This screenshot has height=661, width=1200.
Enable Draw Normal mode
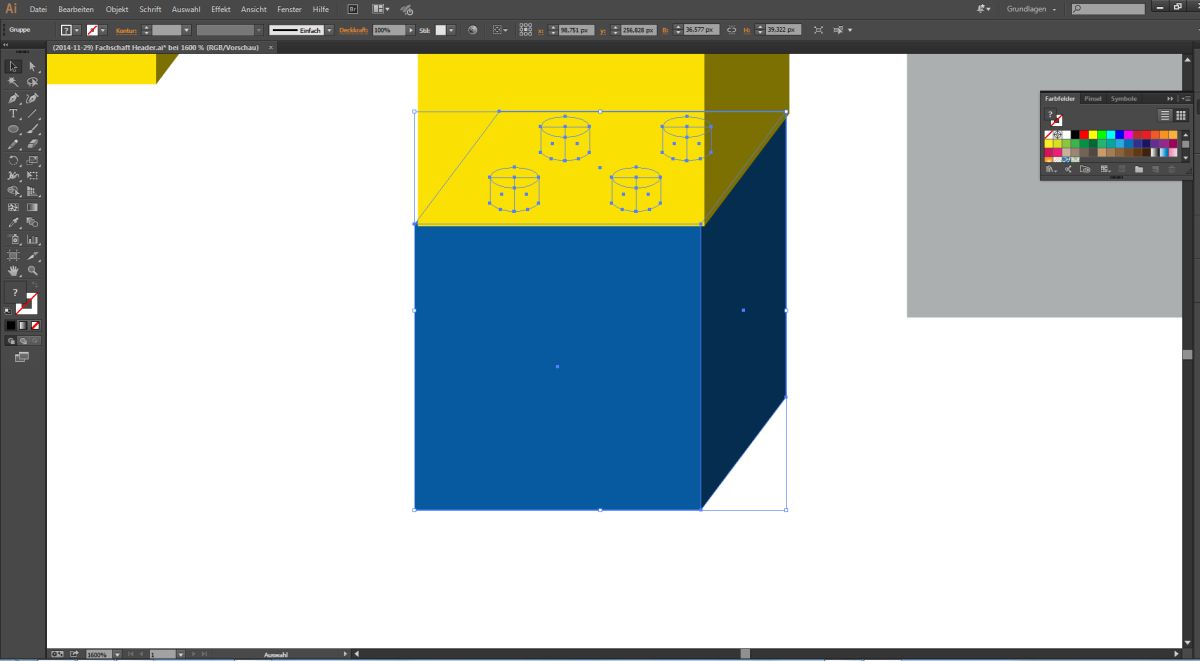(11, 341)
